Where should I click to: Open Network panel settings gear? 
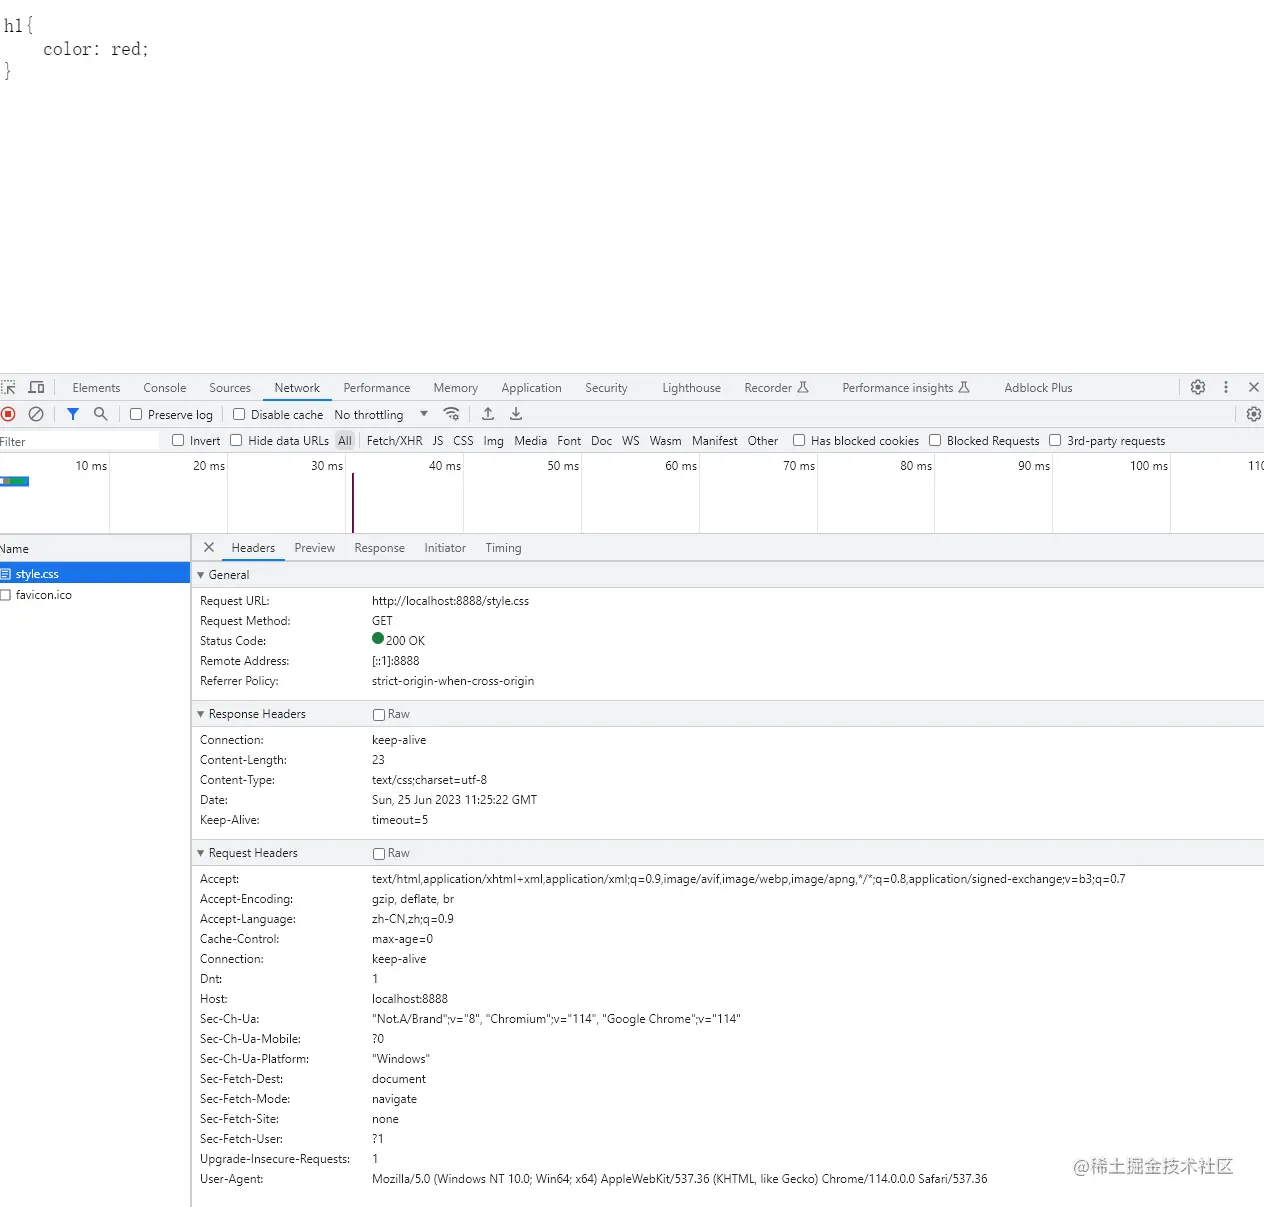click(1254, 414)
